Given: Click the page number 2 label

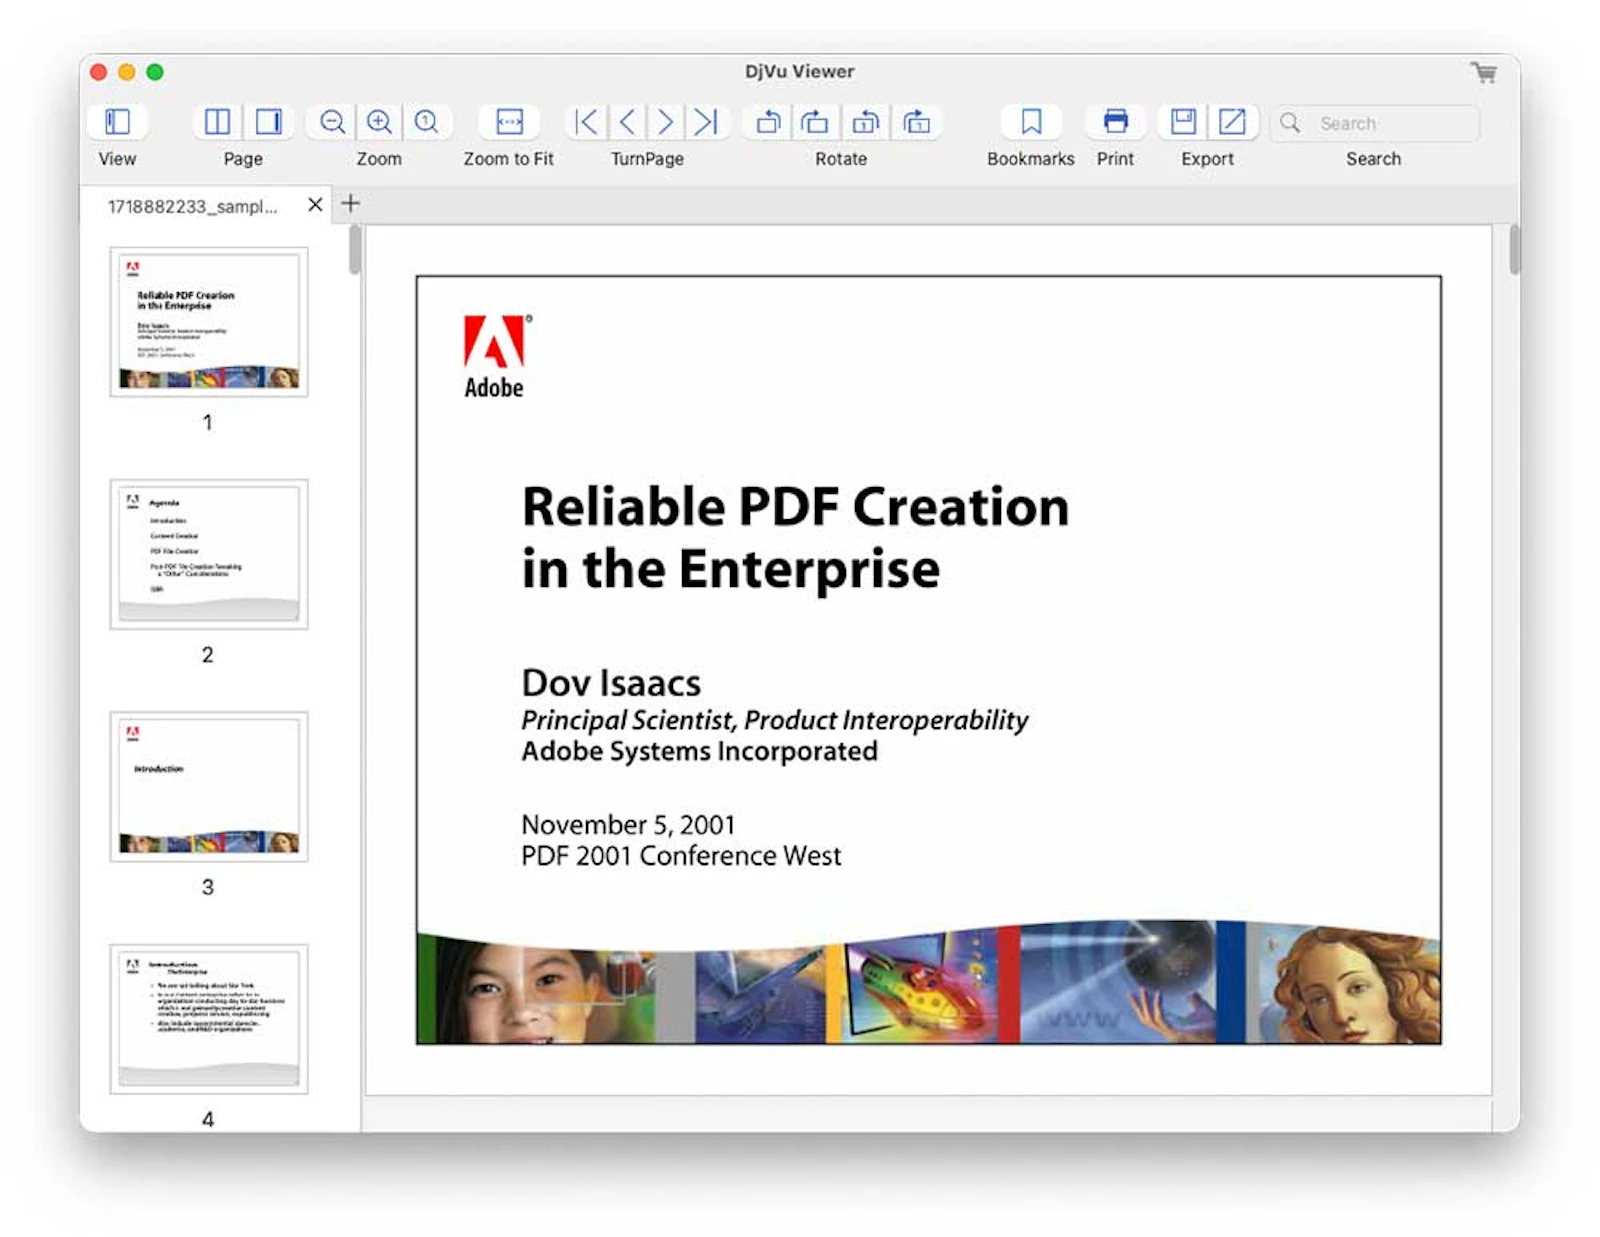Looking at the screenshot, I should tap(207, 655).
